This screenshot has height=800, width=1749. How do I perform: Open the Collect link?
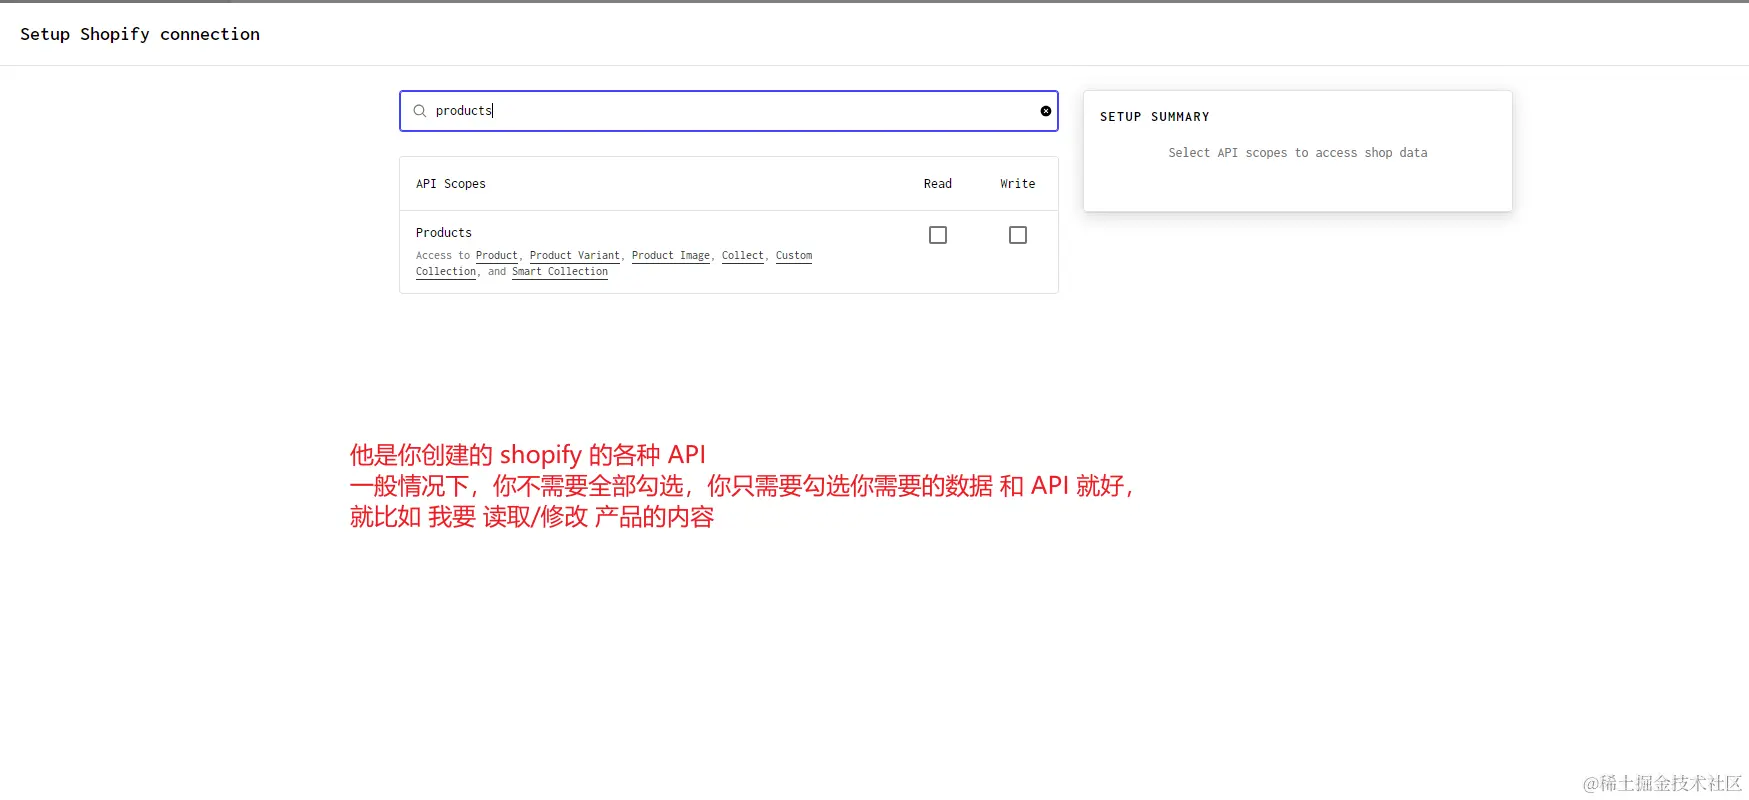point(743,256)
